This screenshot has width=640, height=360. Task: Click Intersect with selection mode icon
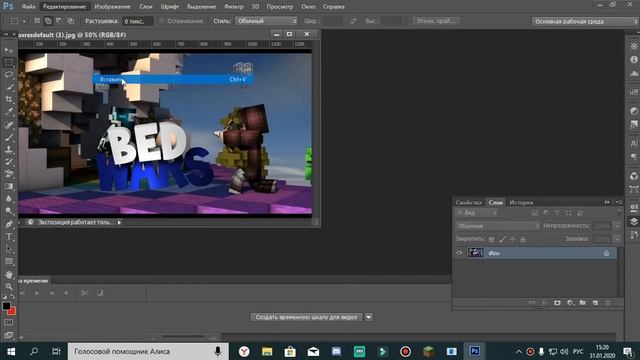point(71,21)
